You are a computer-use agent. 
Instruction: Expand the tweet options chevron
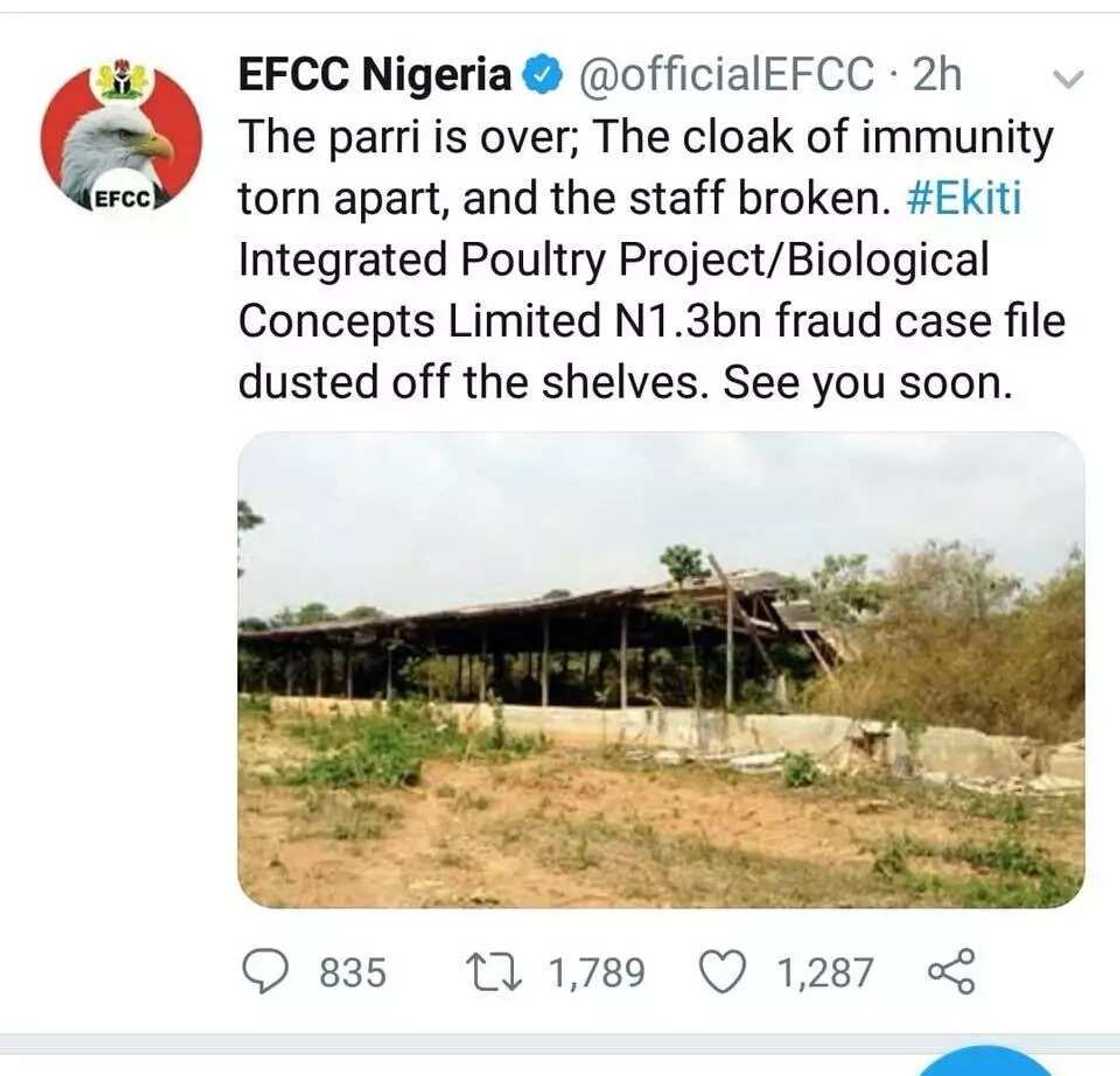pos(1068,78)
